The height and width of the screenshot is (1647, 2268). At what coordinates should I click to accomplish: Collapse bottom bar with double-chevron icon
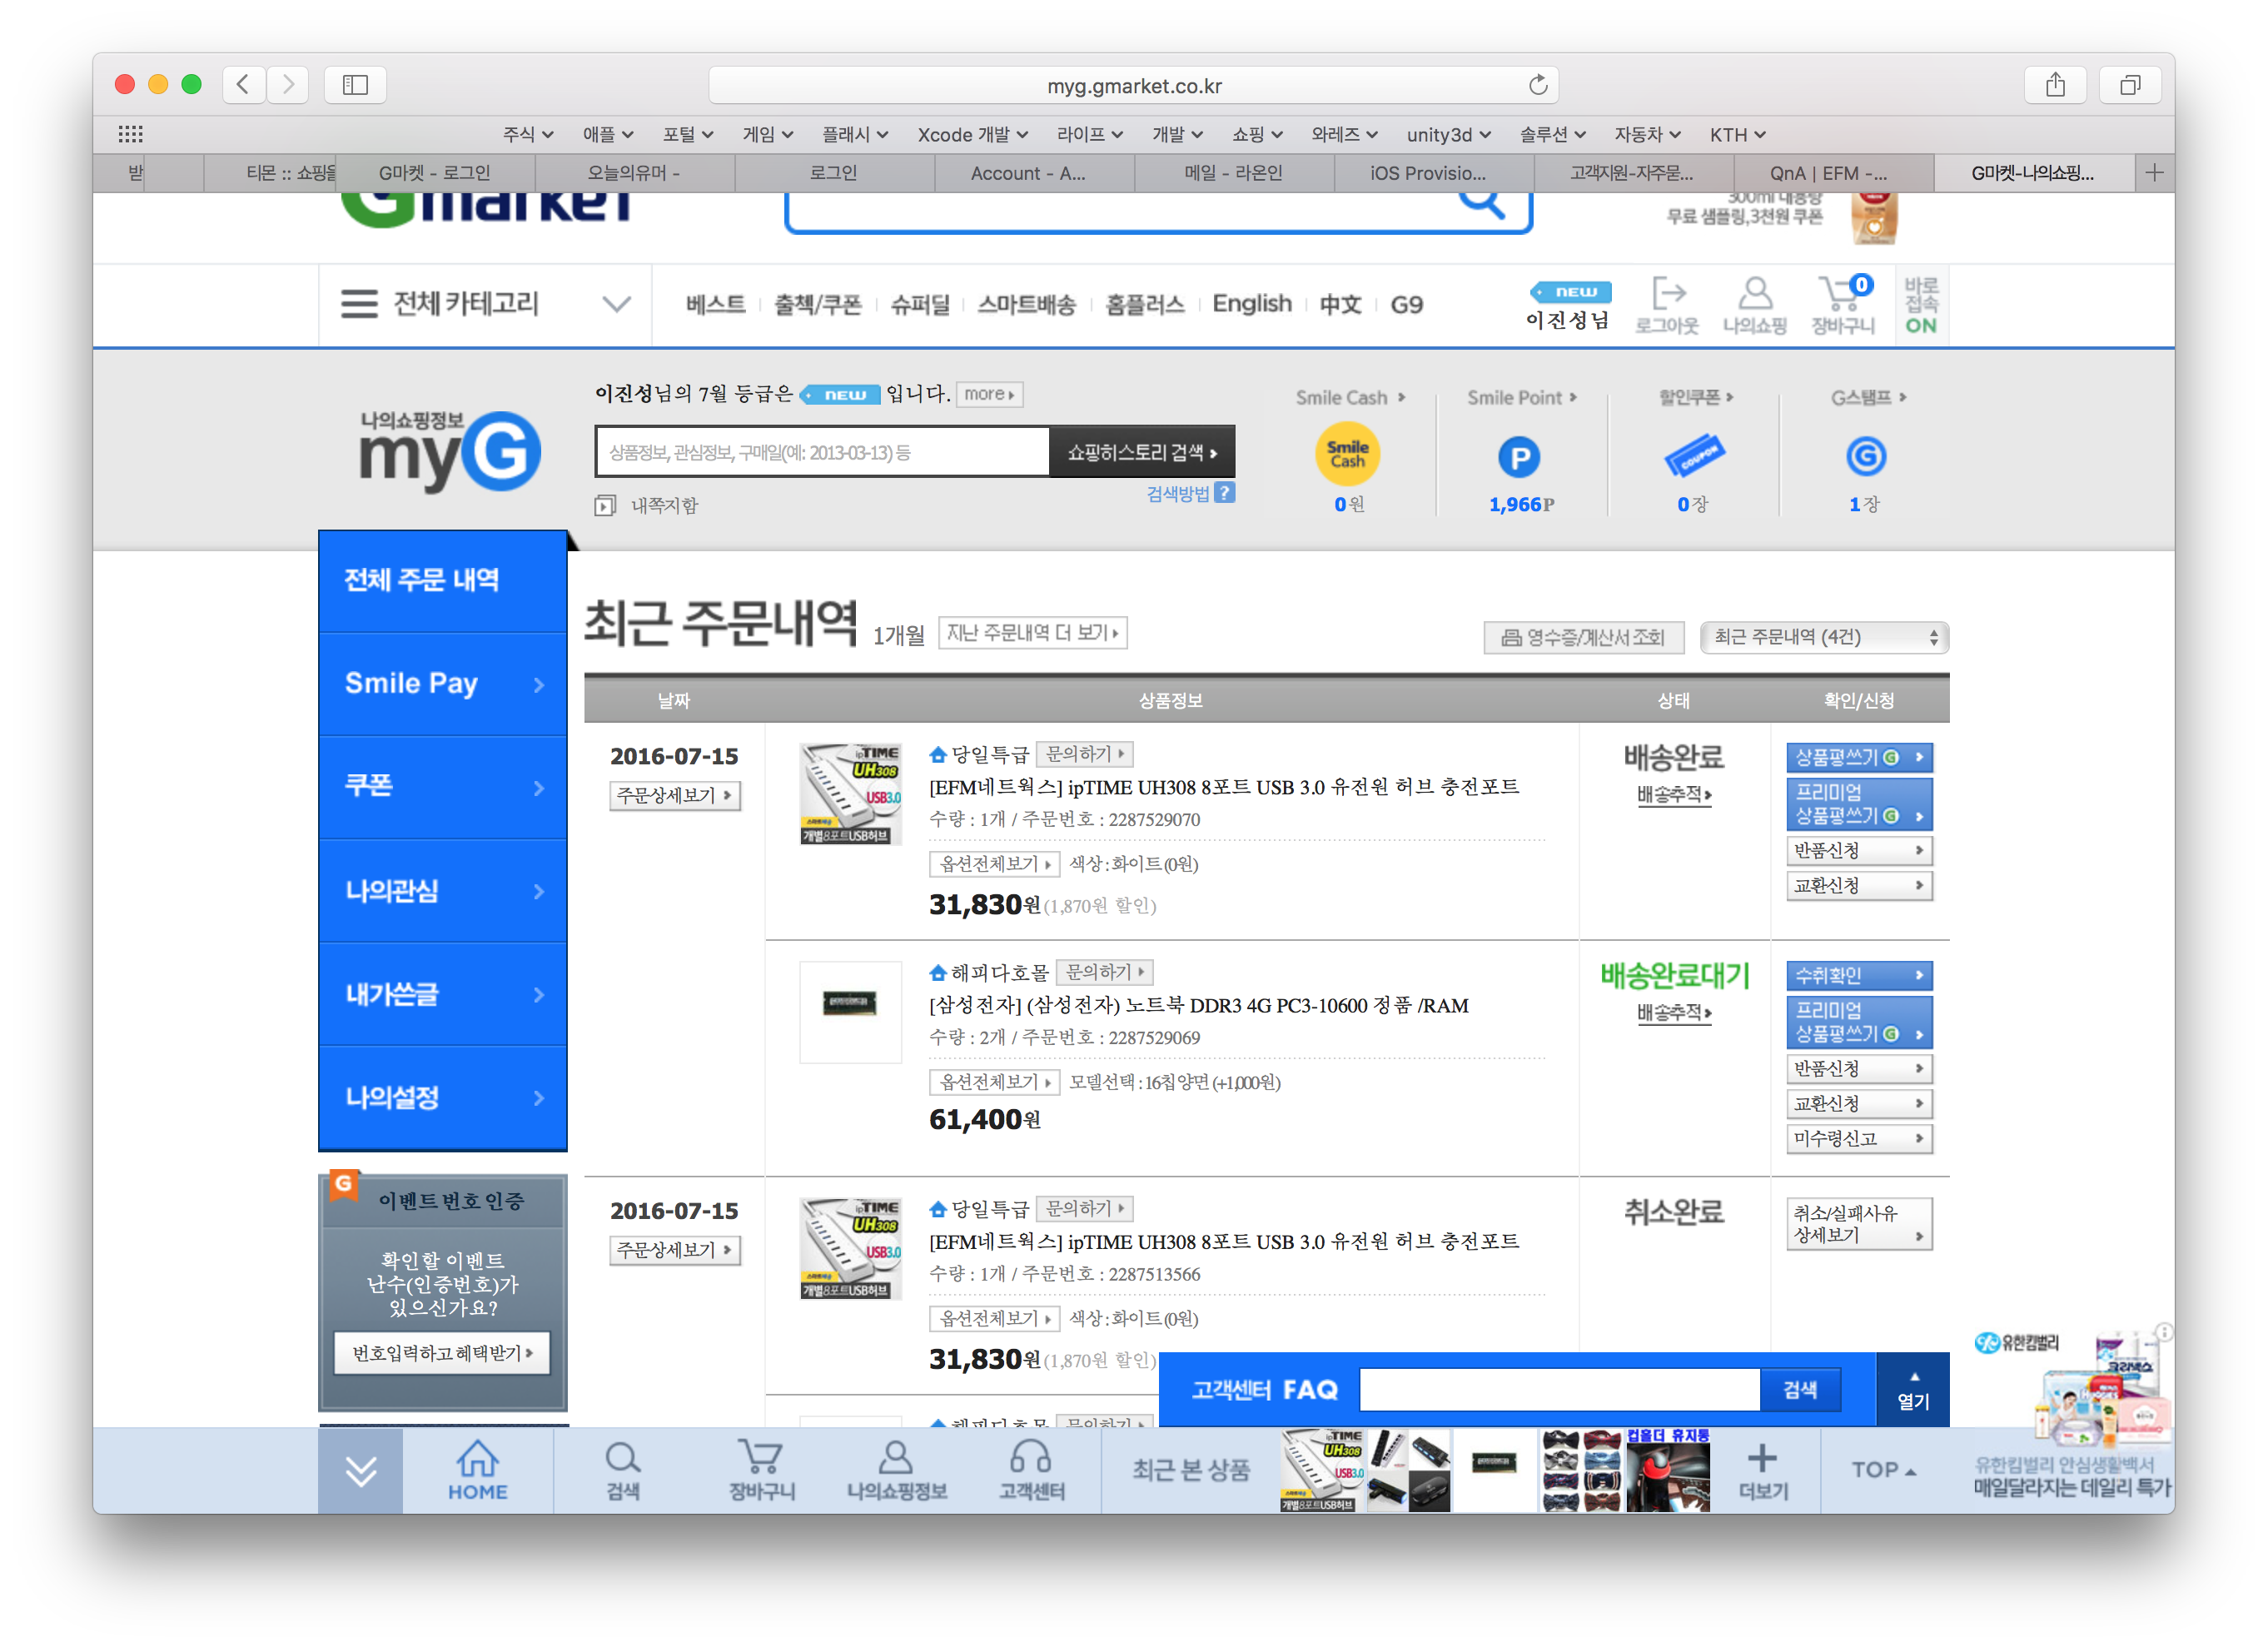pos(361,1470)
